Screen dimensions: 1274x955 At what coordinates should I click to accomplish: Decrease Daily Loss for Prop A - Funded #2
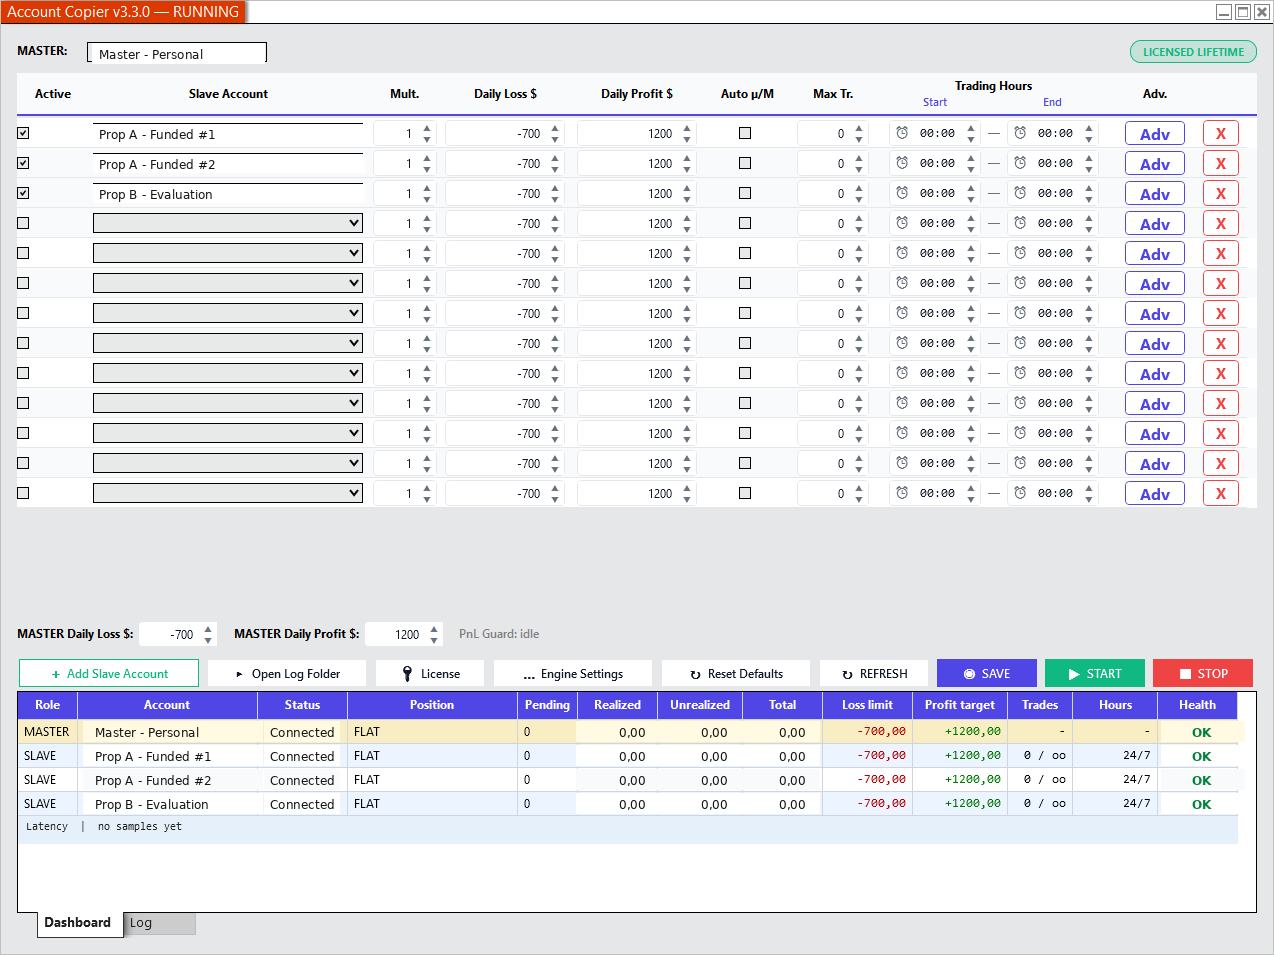(555, 169)
